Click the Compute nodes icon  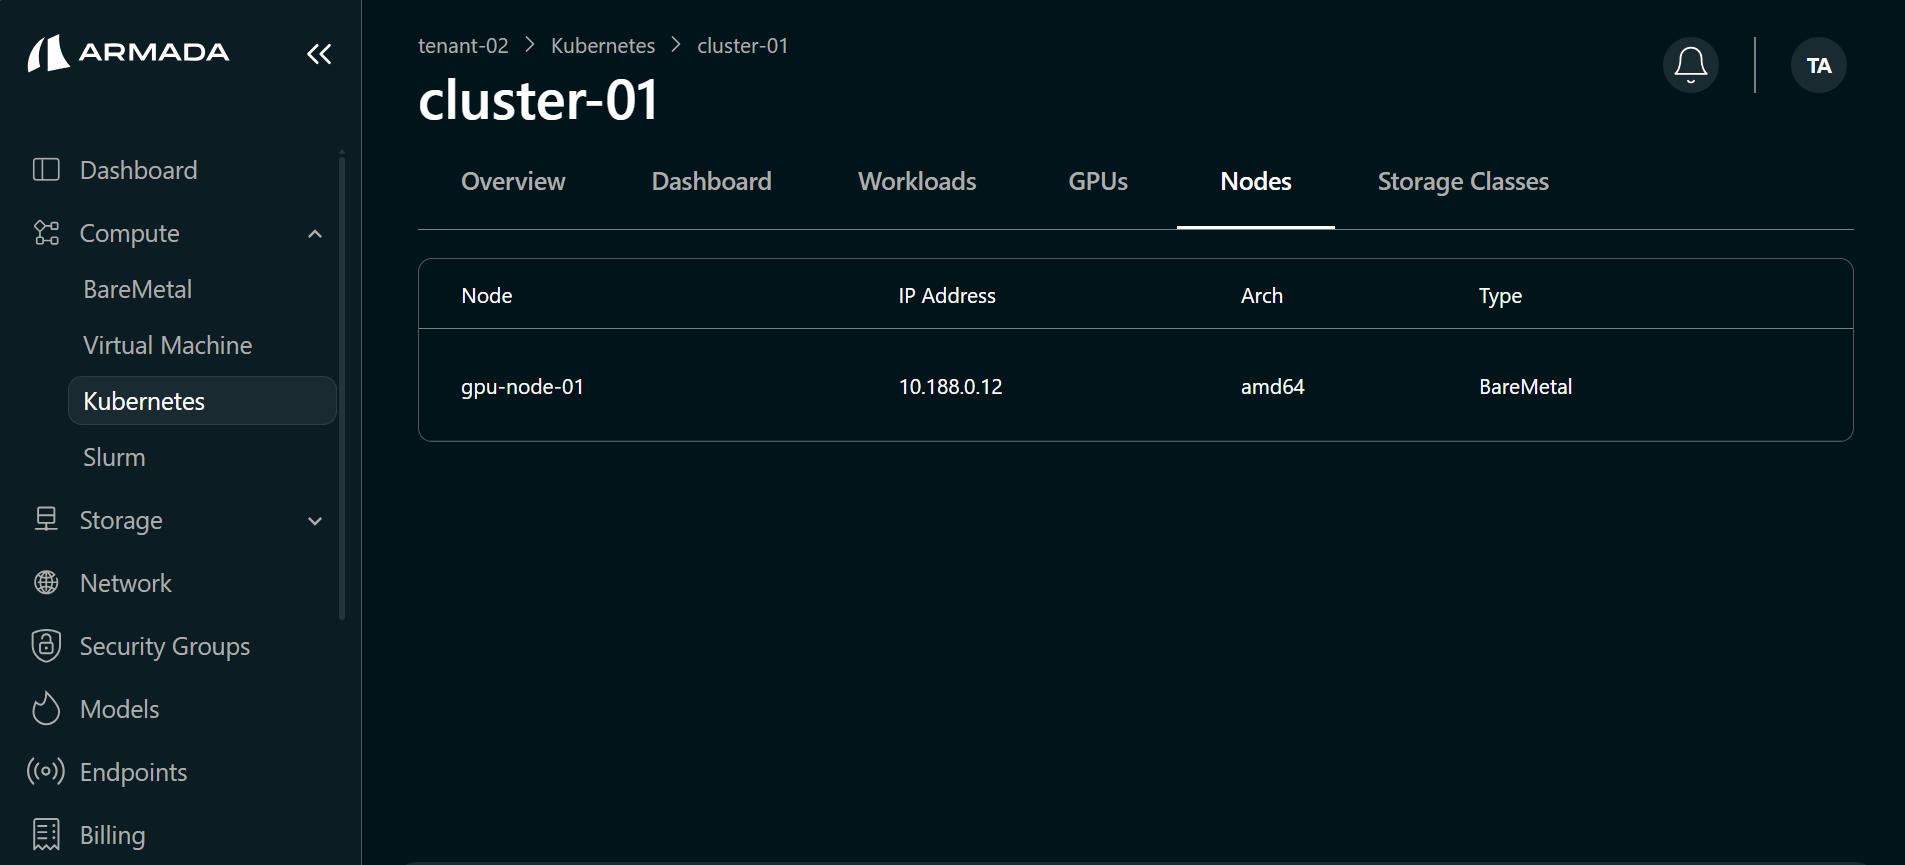pos(46,233)
